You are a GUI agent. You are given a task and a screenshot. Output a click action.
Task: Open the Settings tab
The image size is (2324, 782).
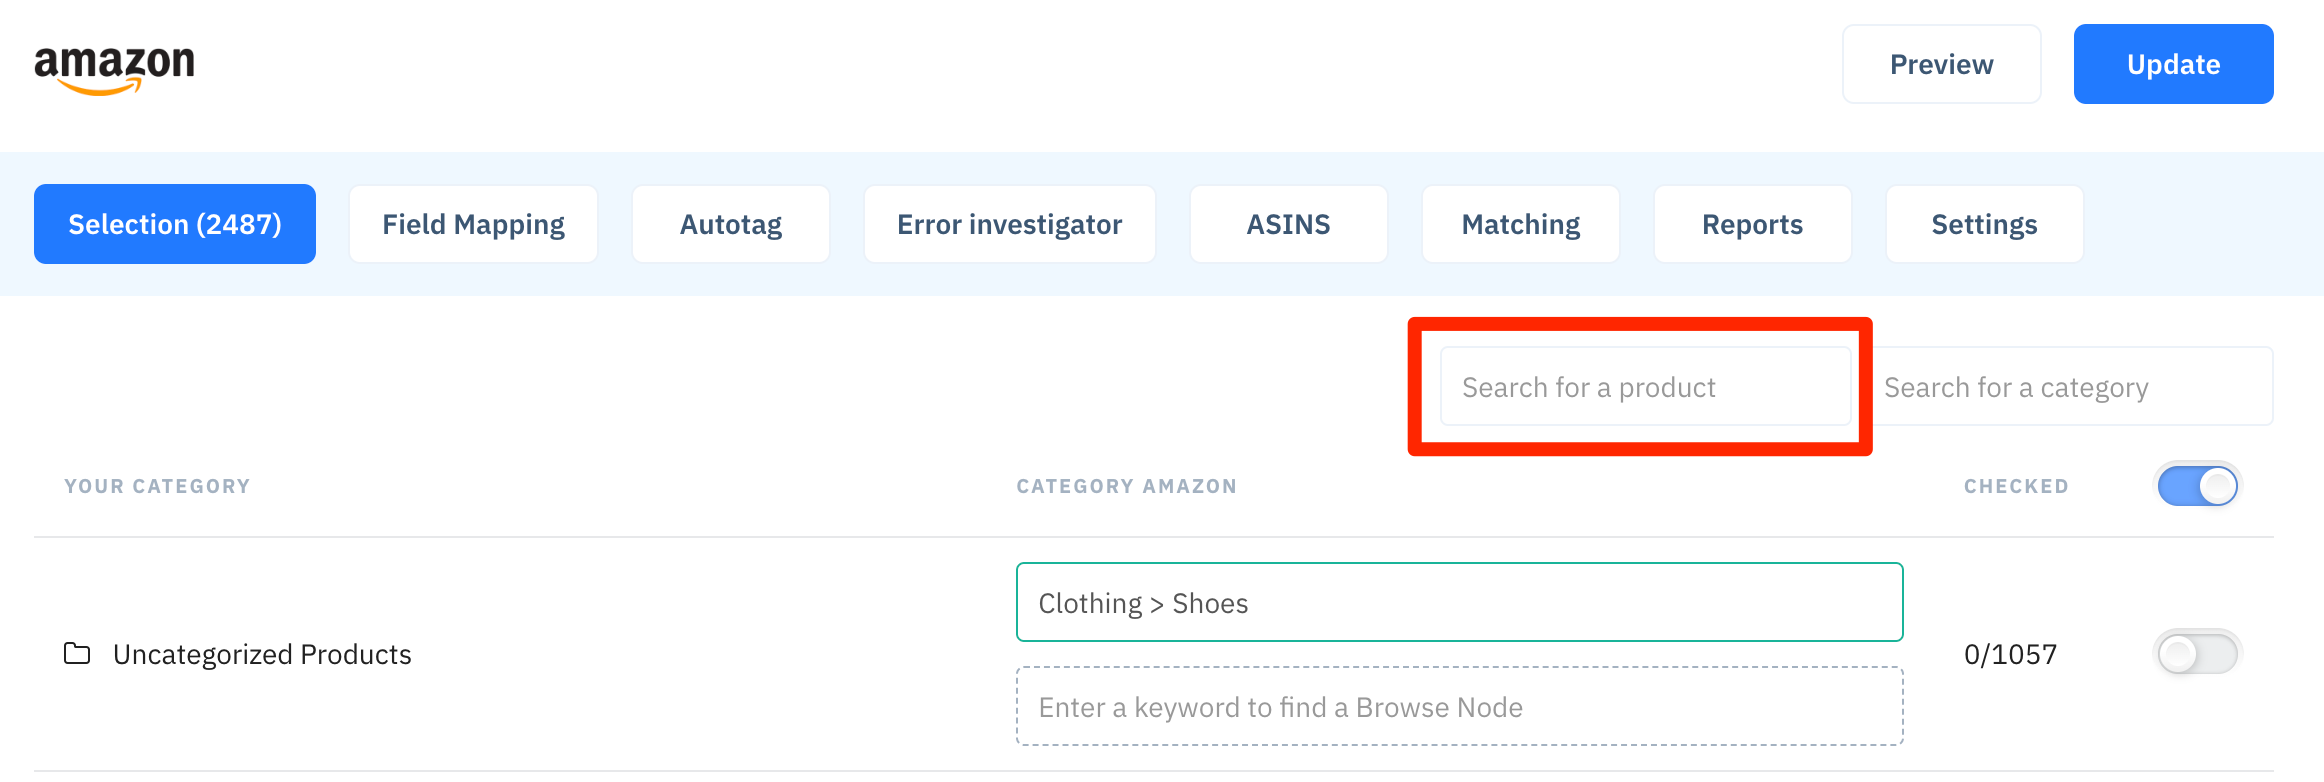(1984, 224)
